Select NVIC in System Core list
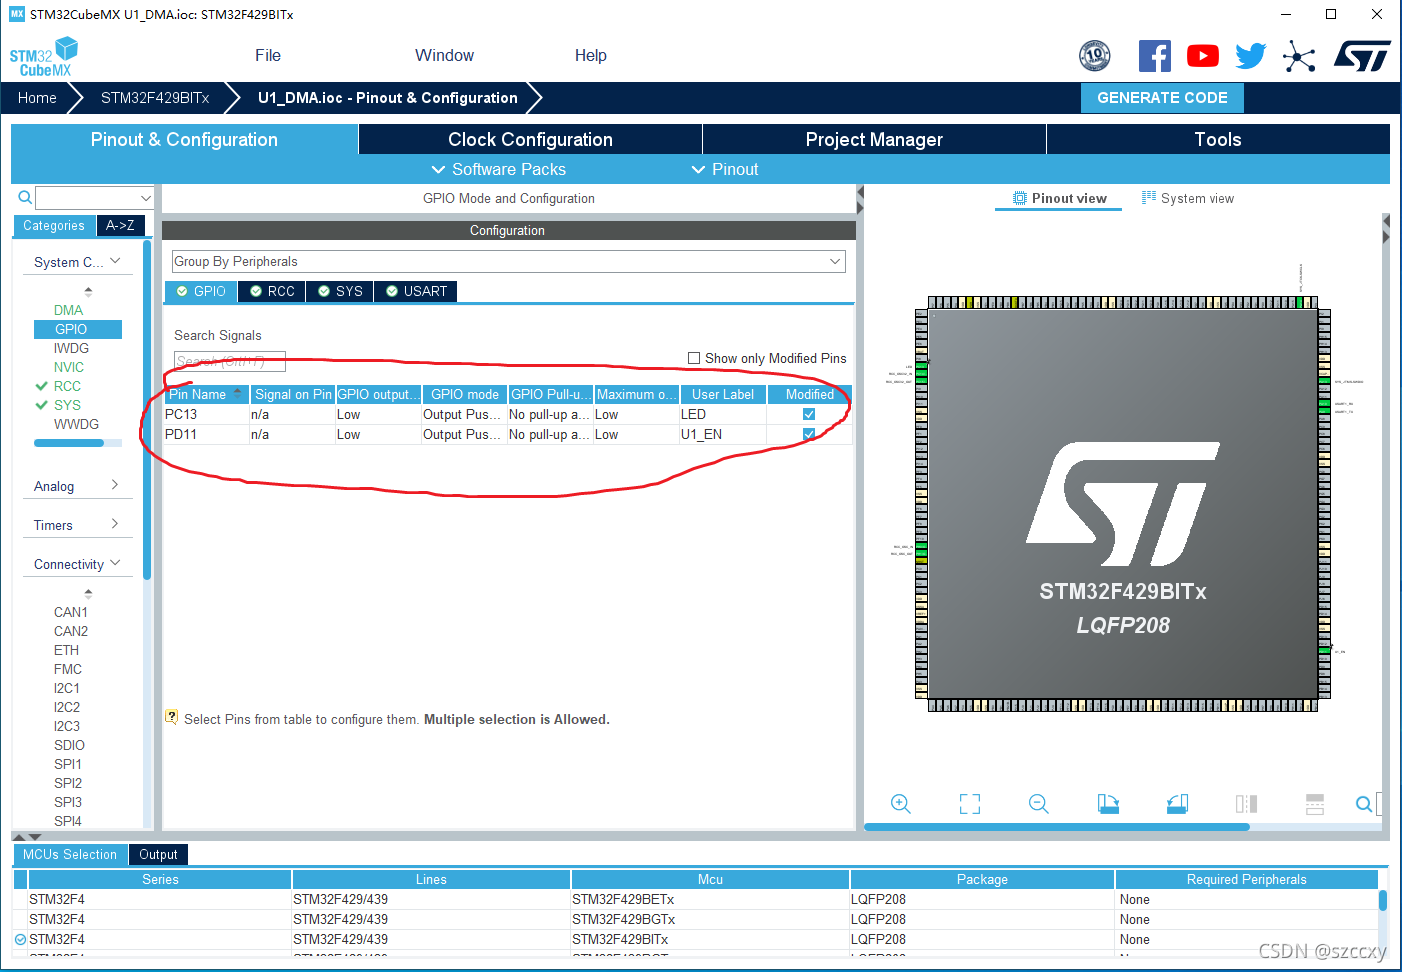1402x972 pixels. tap(69, 367)
